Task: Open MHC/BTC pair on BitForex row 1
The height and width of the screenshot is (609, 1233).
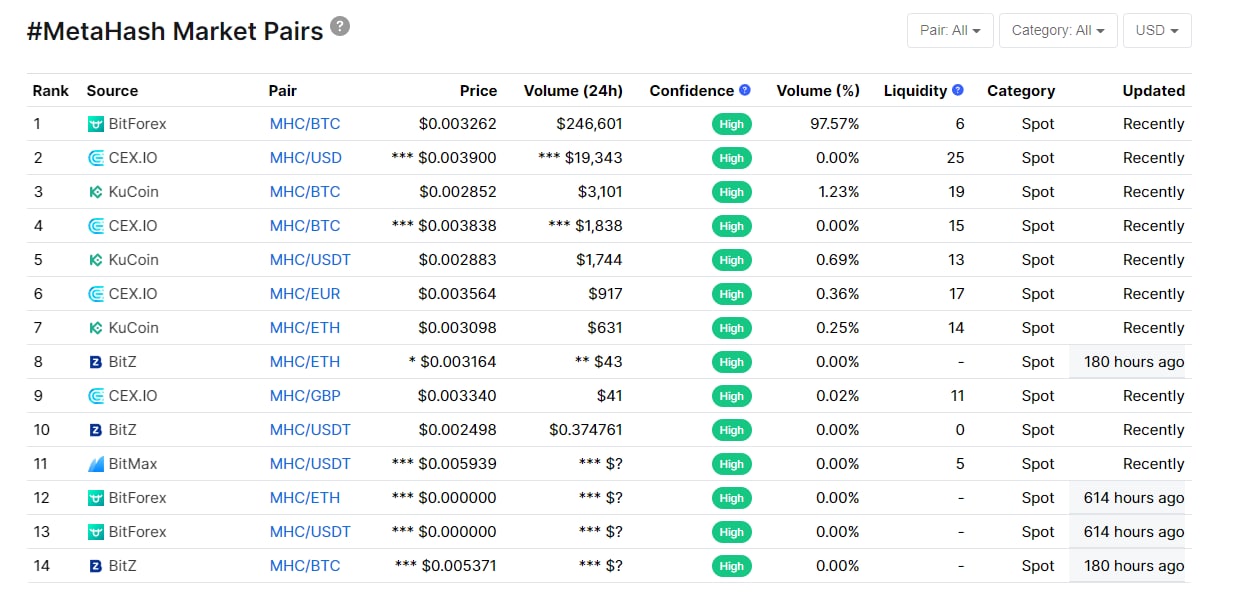Action: pos(305,124)
